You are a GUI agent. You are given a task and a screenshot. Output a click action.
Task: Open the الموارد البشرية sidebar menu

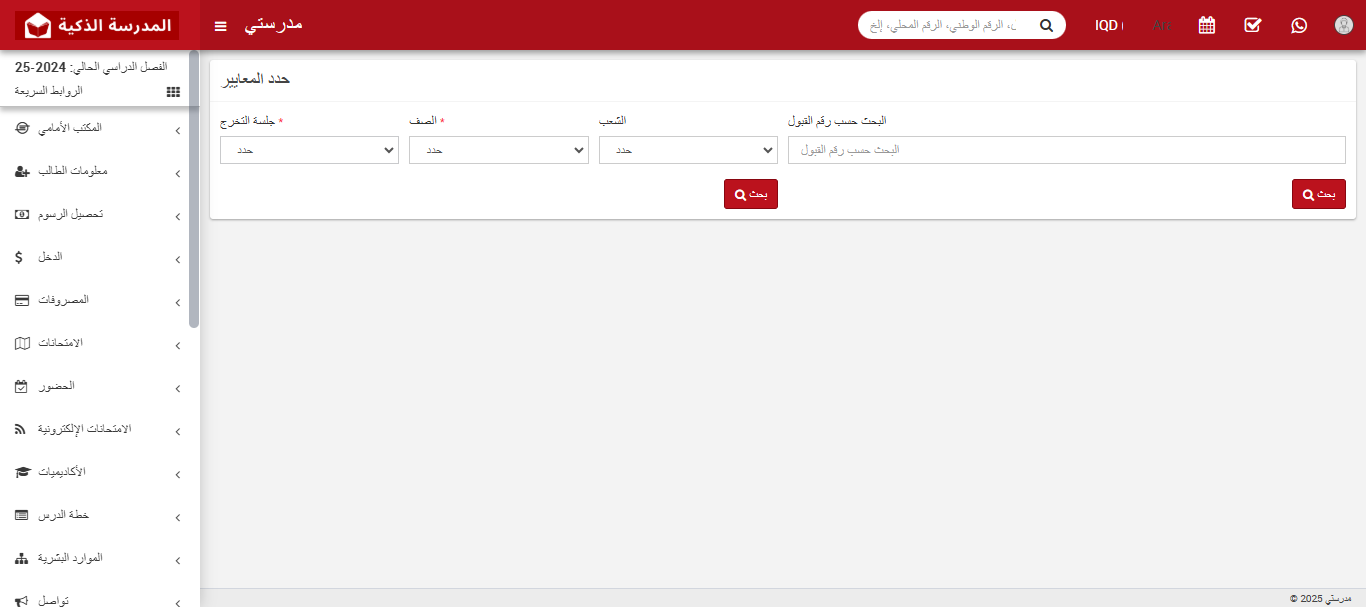[97, 558]
